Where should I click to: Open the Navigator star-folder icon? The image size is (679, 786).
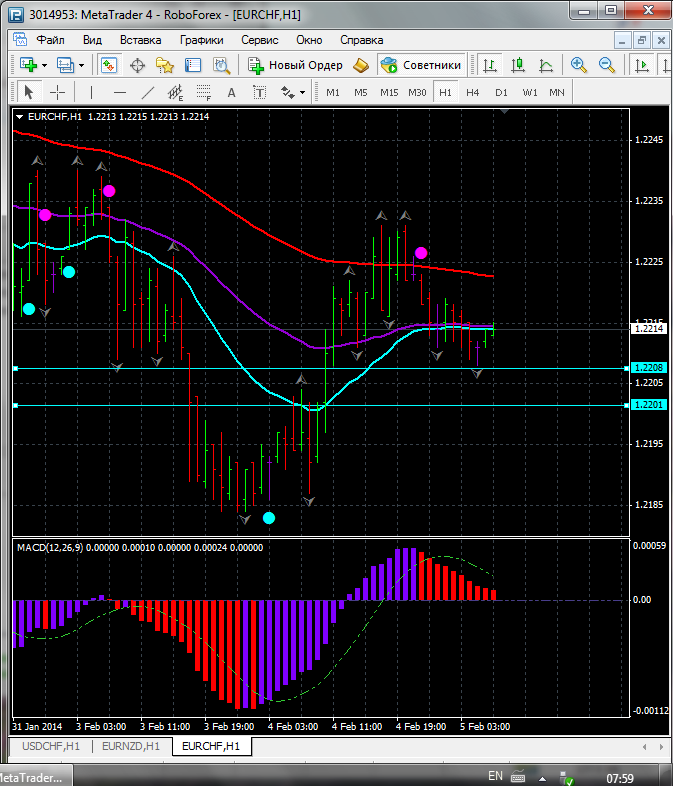[x=165, y=65]
